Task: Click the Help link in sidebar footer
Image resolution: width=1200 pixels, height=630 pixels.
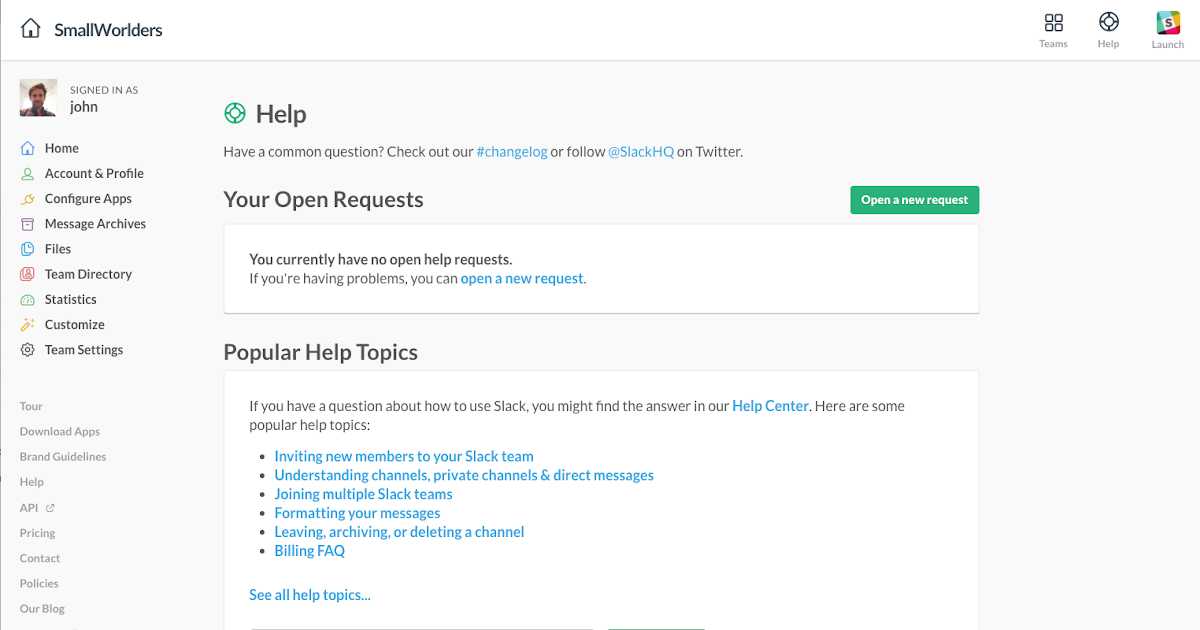Action: [x=32, y=482]
